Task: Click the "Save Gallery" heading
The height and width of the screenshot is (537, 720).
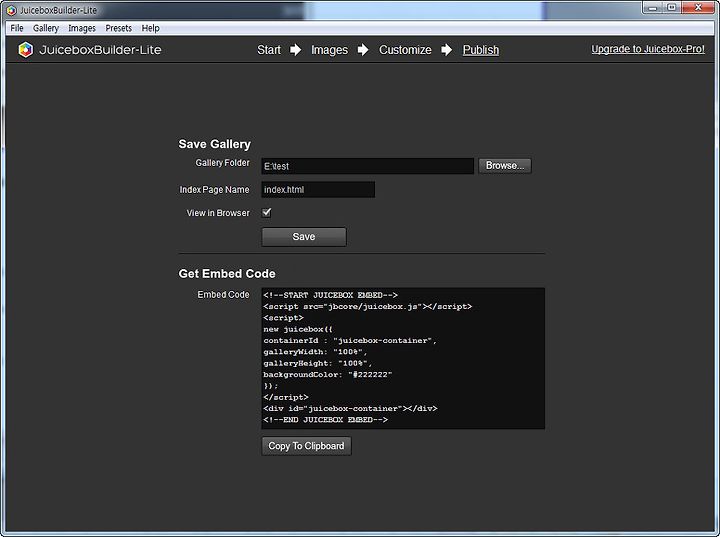Action: pos(214,144)
